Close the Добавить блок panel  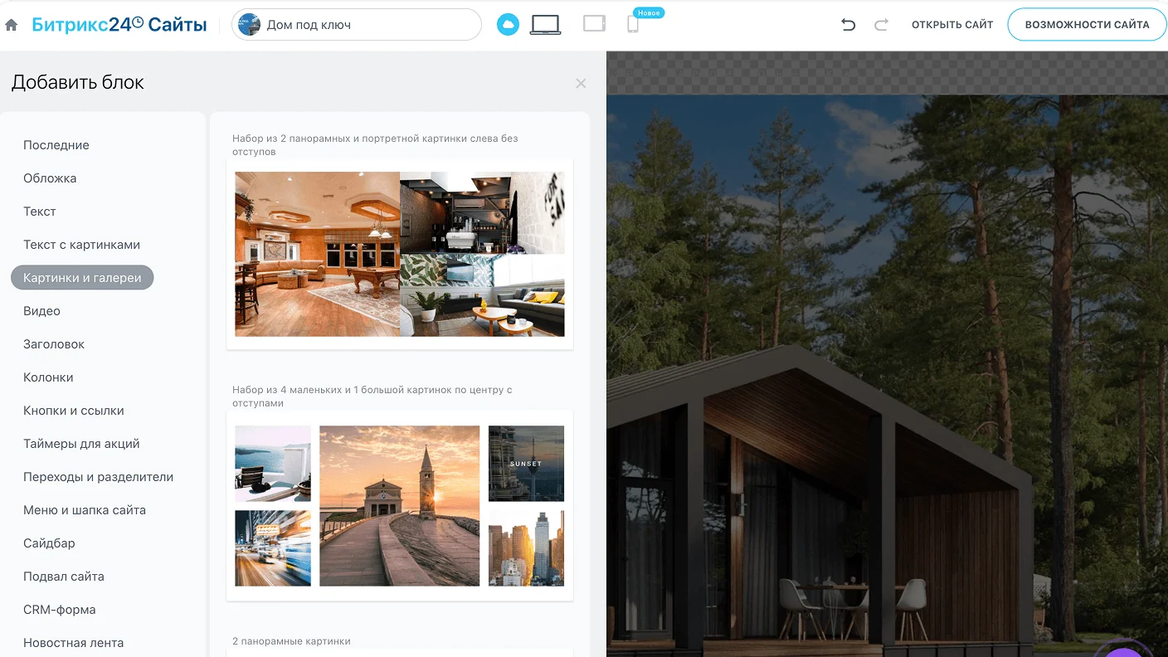(581, 83)
